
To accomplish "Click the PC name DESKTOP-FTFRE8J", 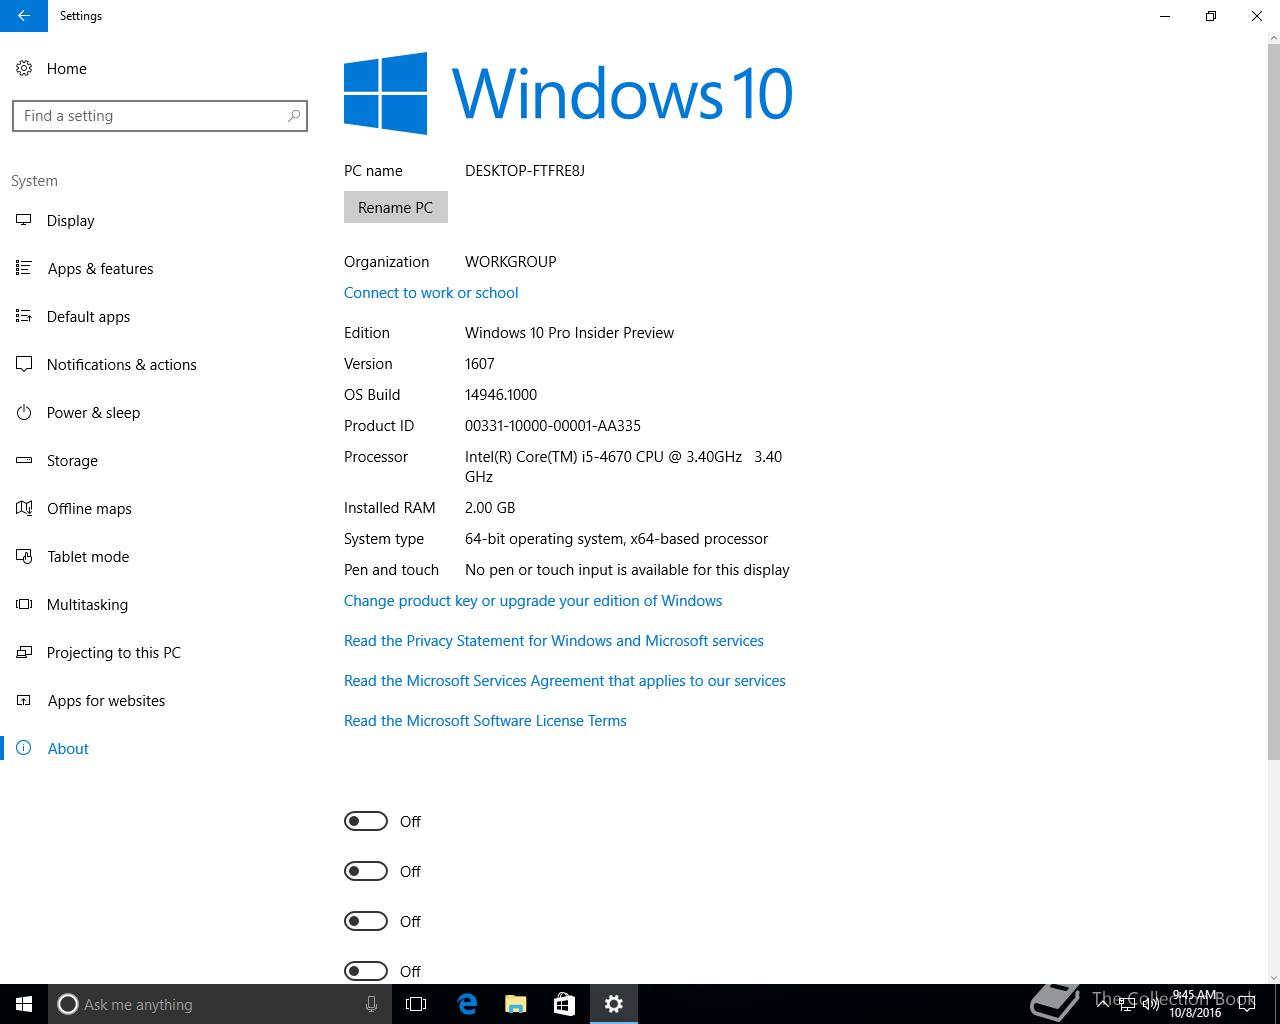I will (525, 170).
